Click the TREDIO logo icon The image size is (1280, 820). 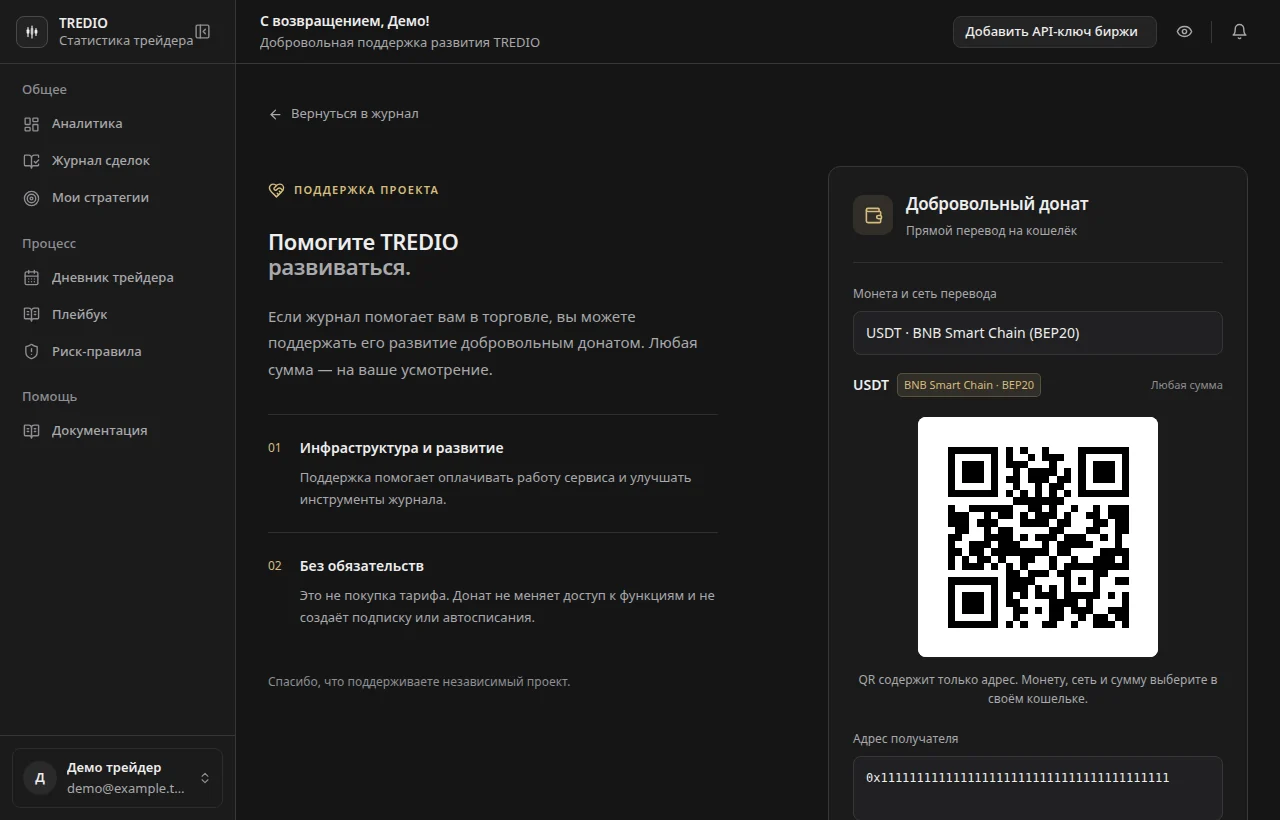[32, 32]
